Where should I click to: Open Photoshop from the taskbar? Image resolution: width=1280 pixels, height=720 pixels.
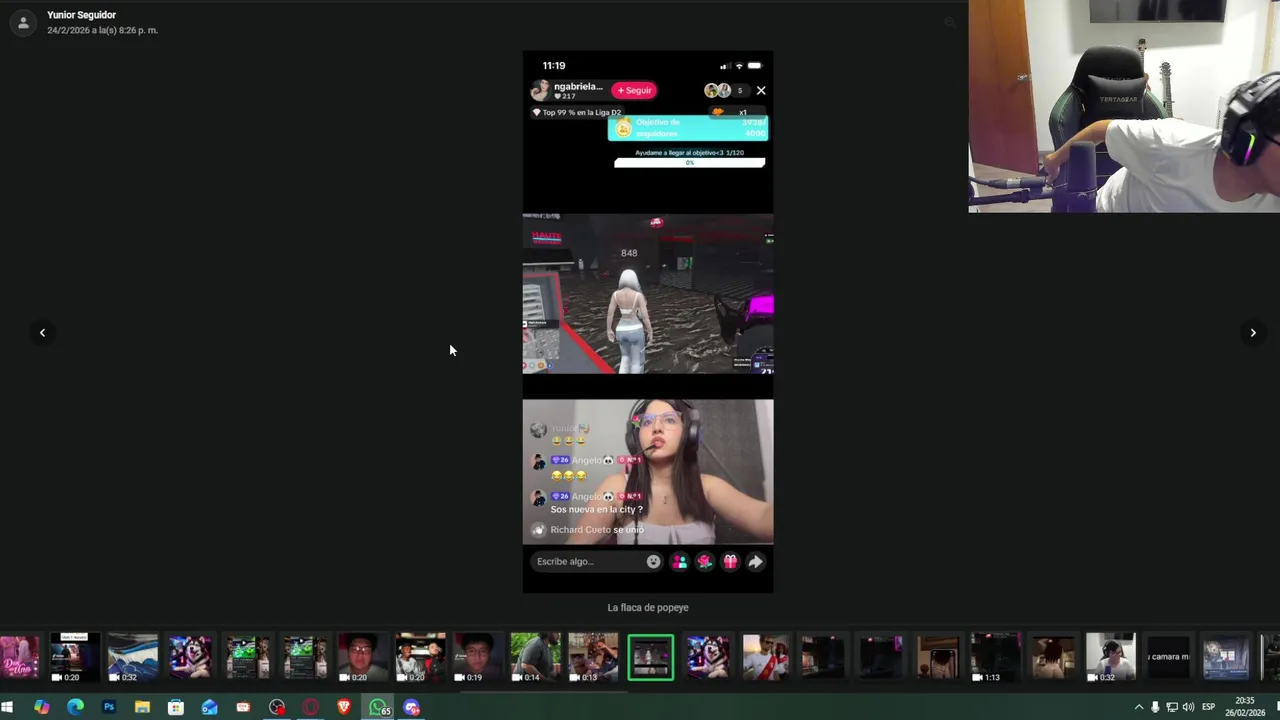pyautogui.click(x=108, y=707)
